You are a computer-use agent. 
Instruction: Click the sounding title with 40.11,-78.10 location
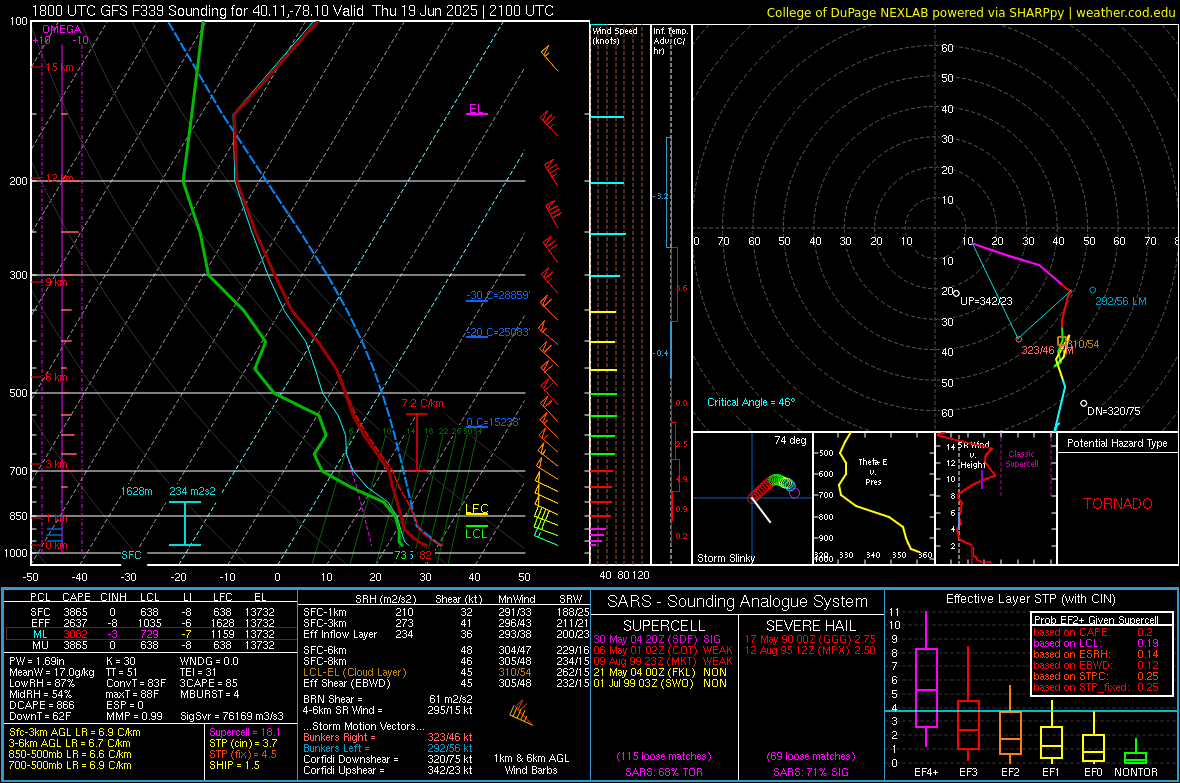click(x=293, y=11)
